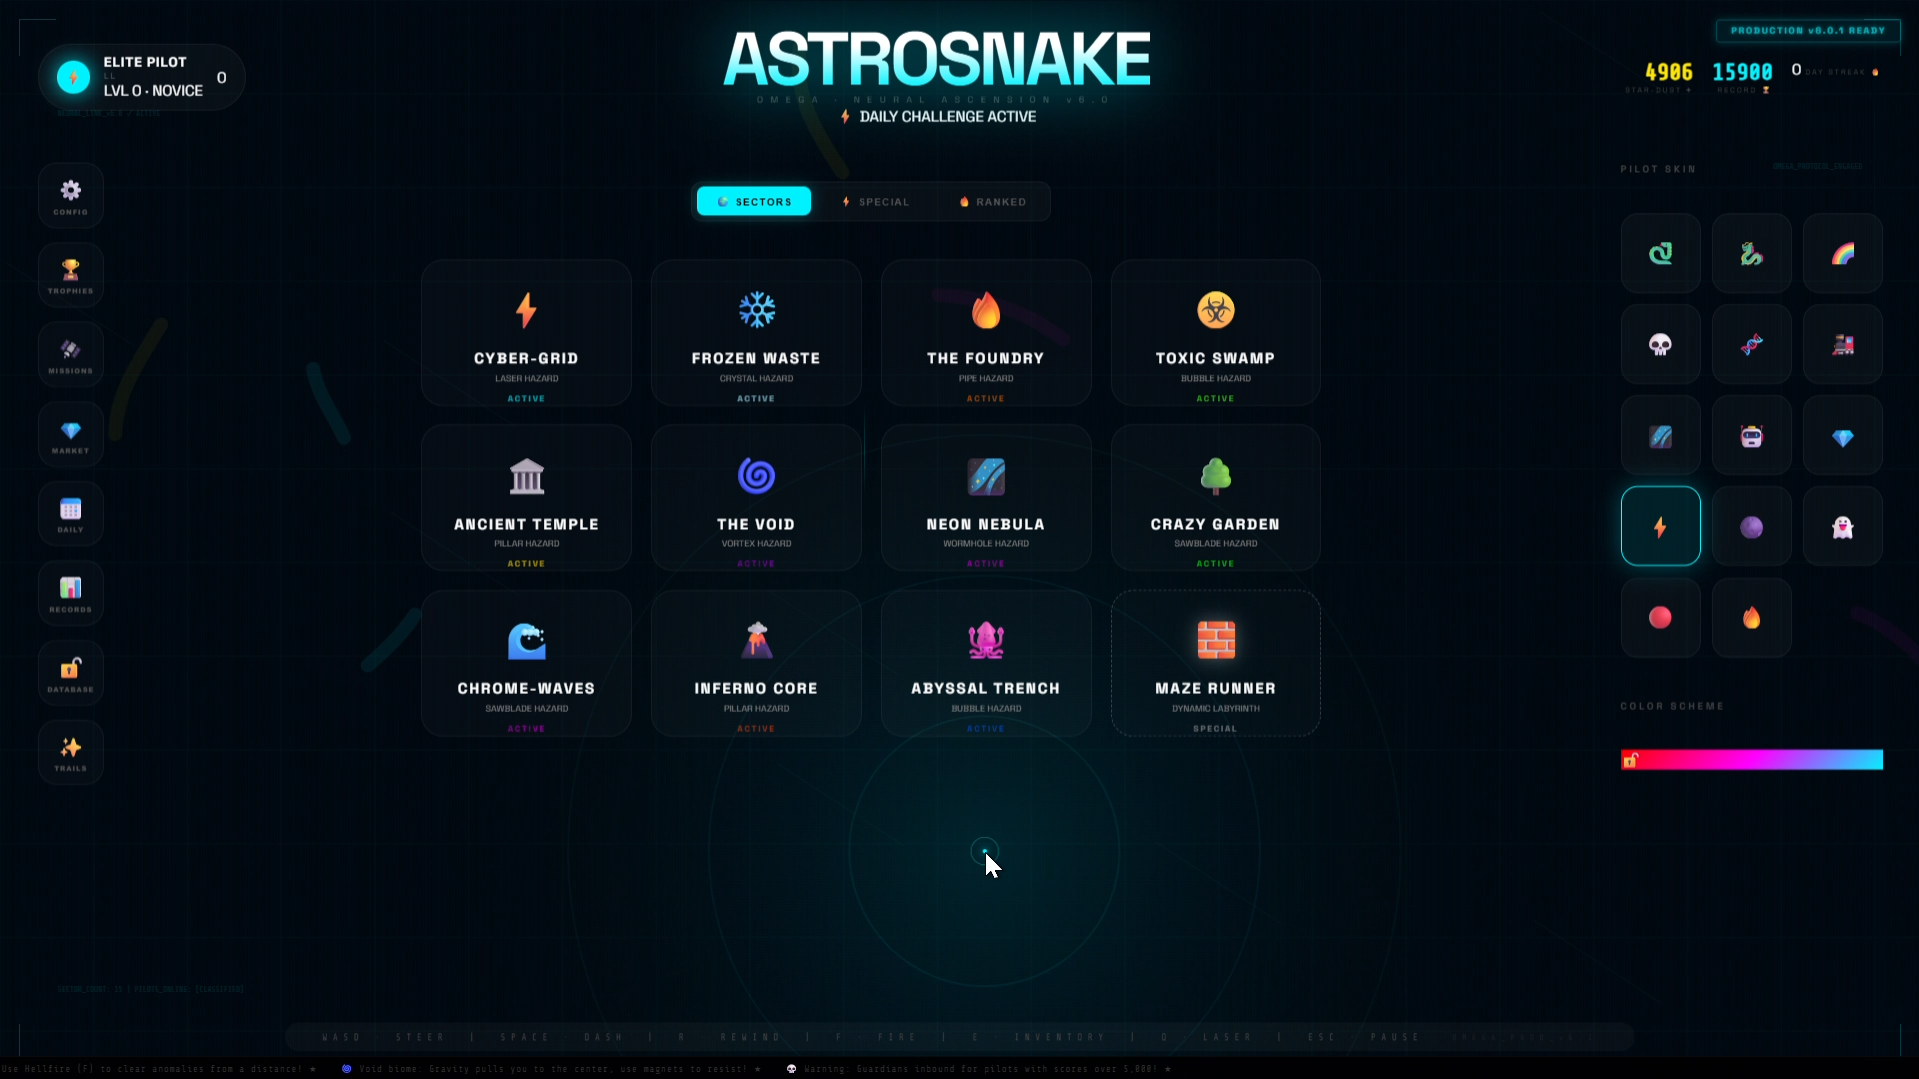Select the Inferno Core sector
The width and height of the screenshot is (1919, 1079).
pyautogui.click(x=756, y=663)
